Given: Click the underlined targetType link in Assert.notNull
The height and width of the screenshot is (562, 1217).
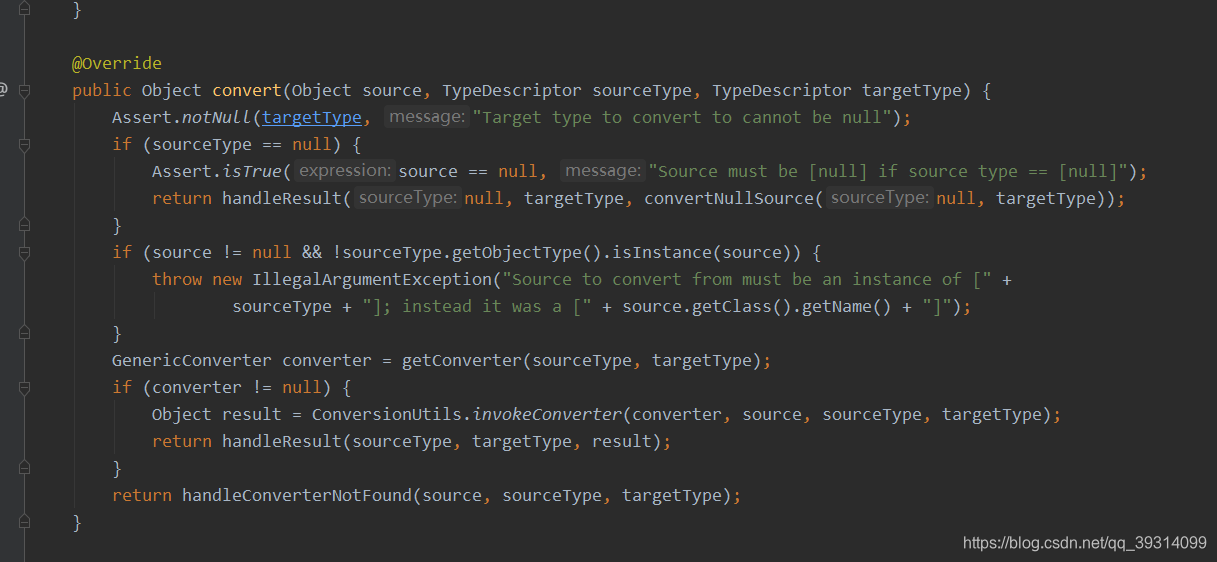Looking at the screenshot, I should tap(312, 117).
